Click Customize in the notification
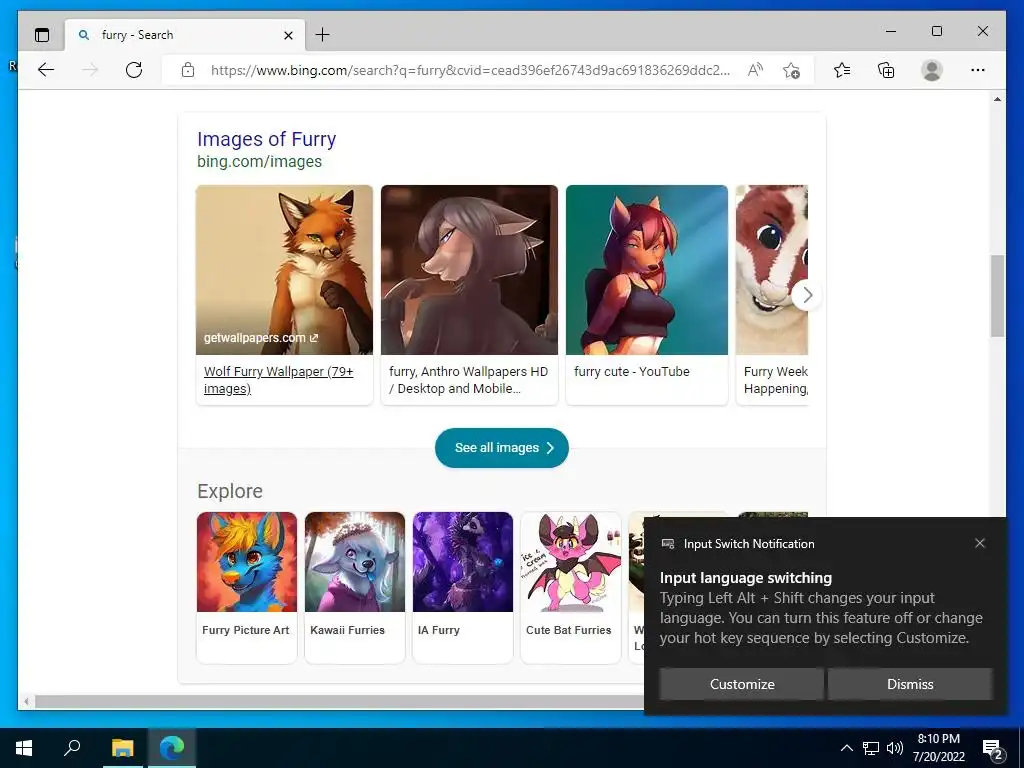The image size is (1024, 768). pyautogui.click(x=742, y=684)
